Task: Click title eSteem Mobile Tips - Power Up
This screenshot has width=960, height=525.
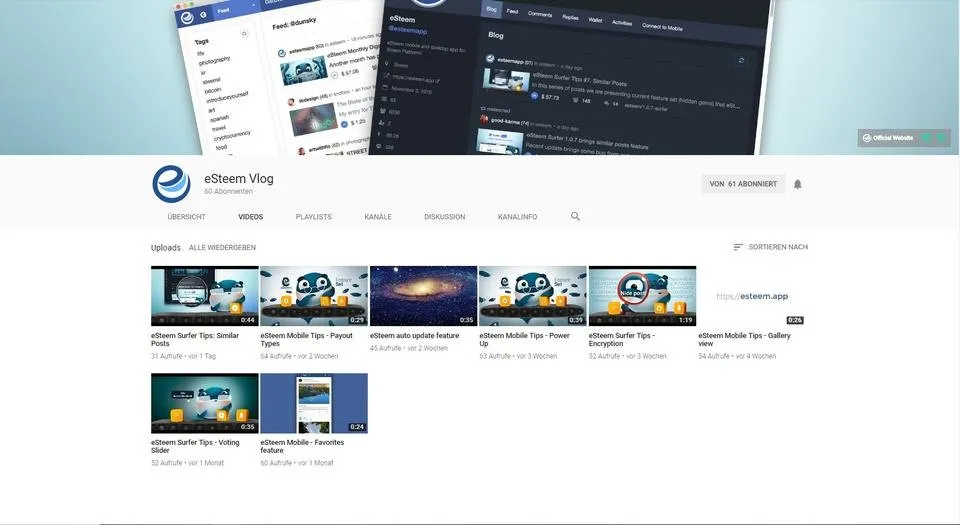Action: 525,340
